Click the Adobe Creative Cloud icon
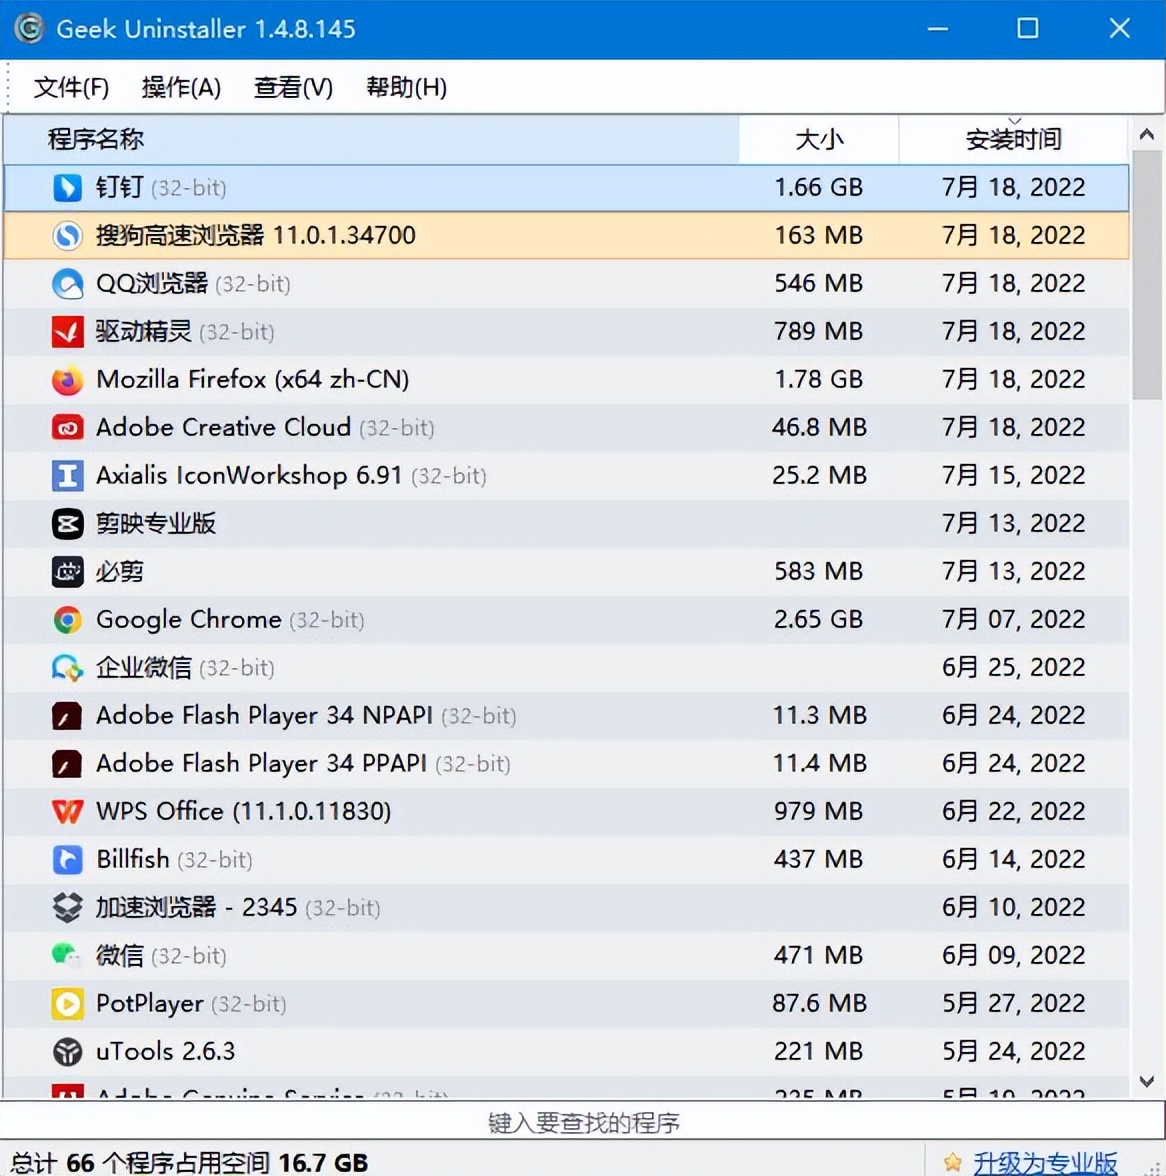The image size is (1166, 1176). click(67, 428)
